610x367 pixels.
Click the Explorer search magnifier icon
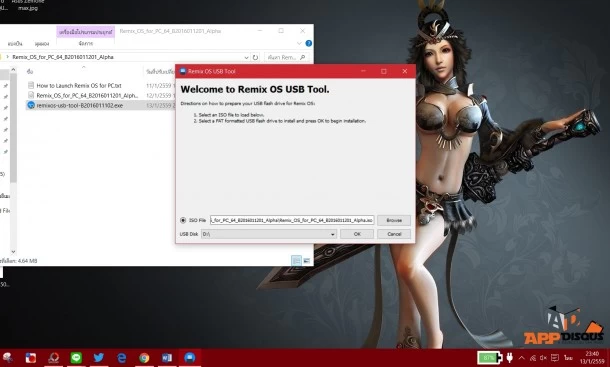(303, 57)
